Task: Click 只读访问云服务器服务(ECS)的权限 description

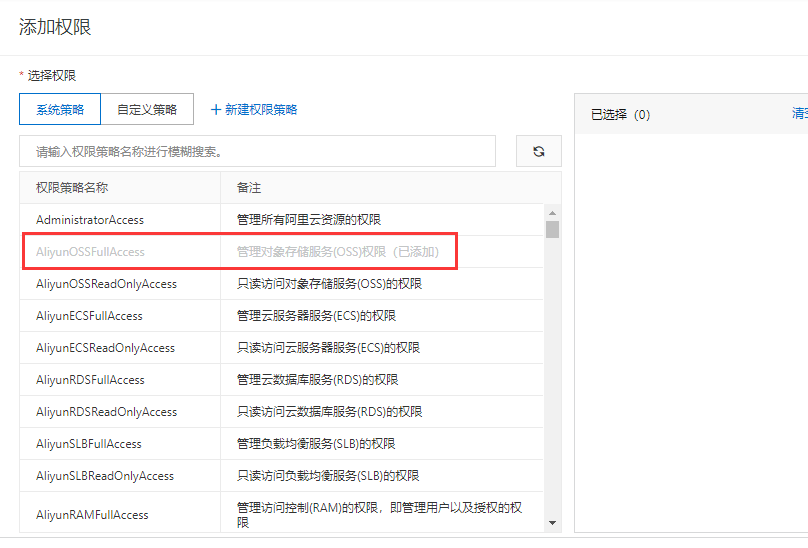Action: point(328,347)
